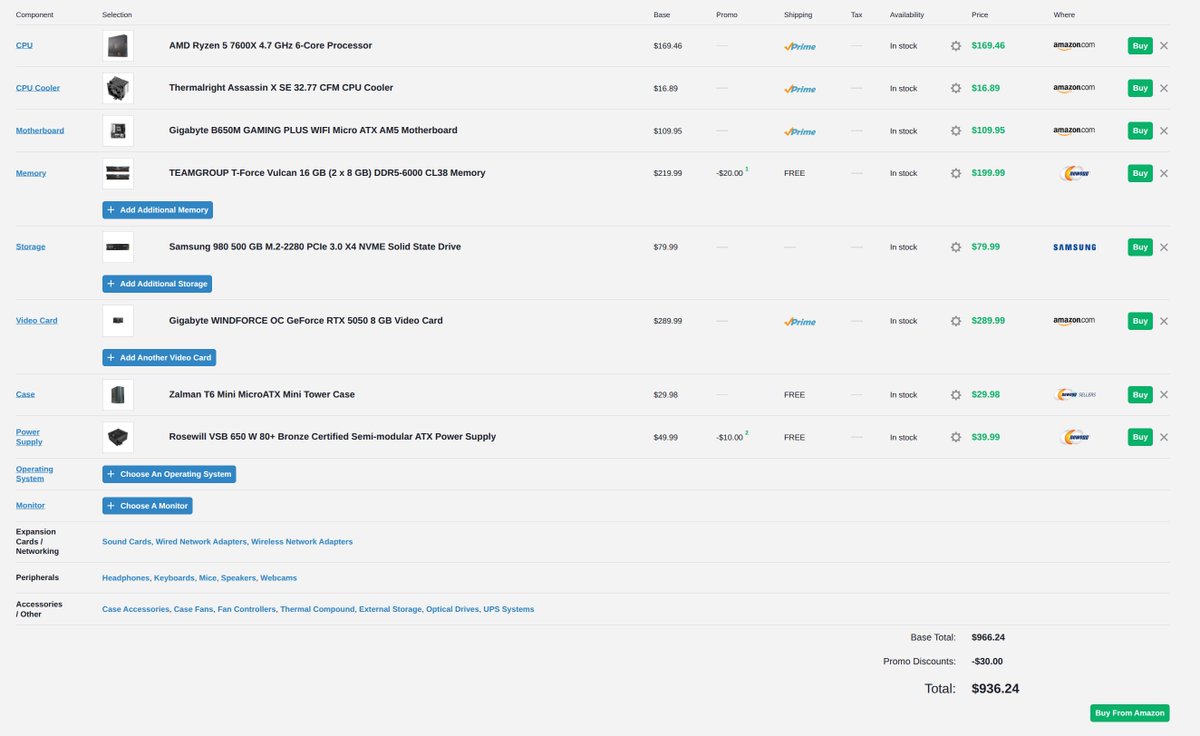Viewport: 1200px width, 736px height.
Task: Open settings gear for CPU row
Action: [956, 46]
